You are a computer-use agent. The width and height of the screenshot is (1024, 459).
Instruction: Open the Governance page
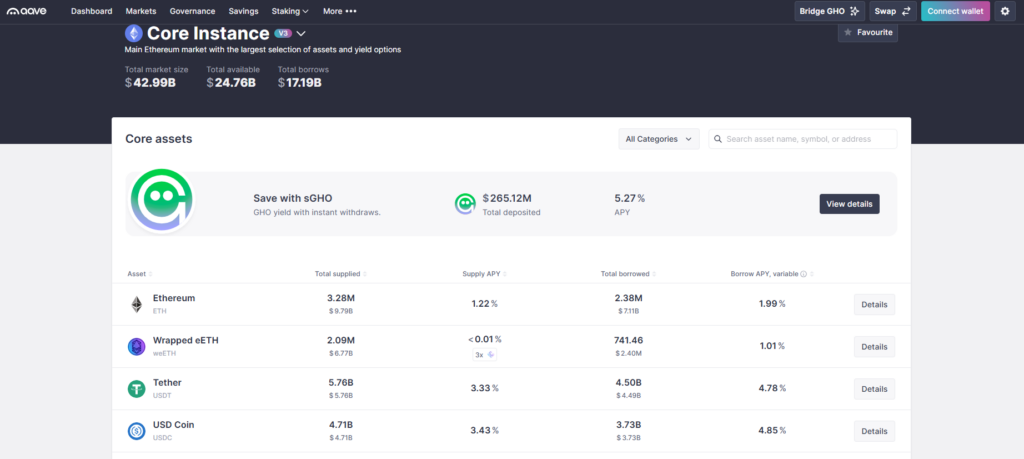tap(192, 11)
